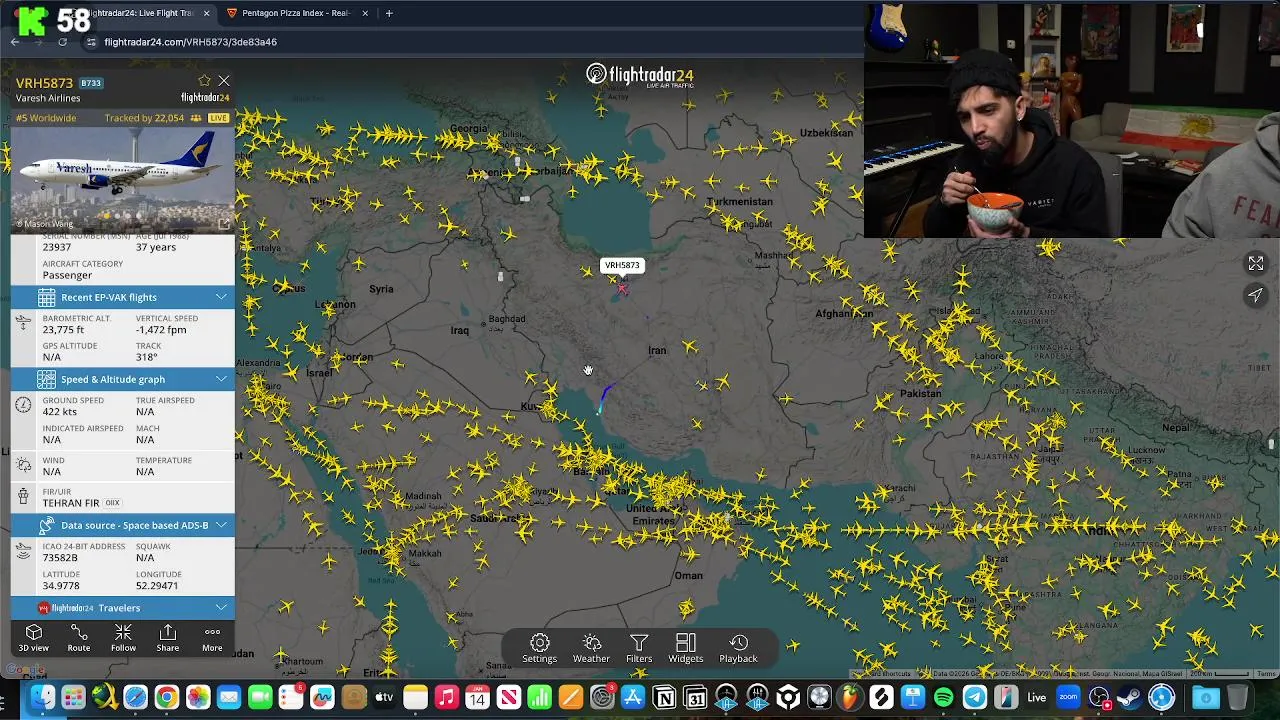Viewport: 1280px width, 720px height.
Task: Click the TEHRAN FIR text
Action: click(71, 503)
